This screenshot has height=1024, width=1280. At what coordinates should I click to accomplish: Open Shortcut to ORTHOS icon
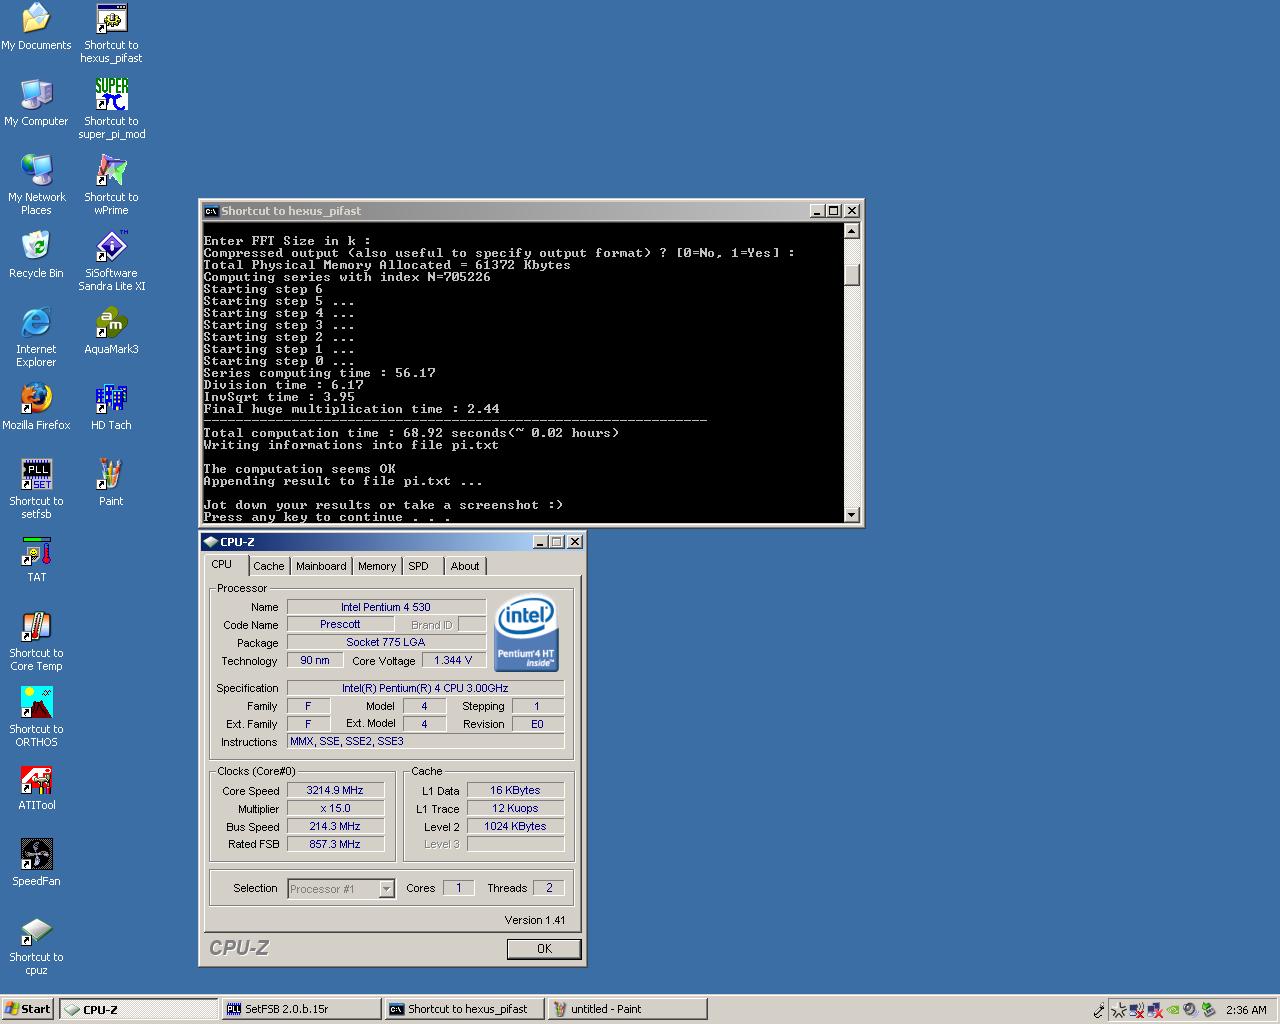point(36,717)
